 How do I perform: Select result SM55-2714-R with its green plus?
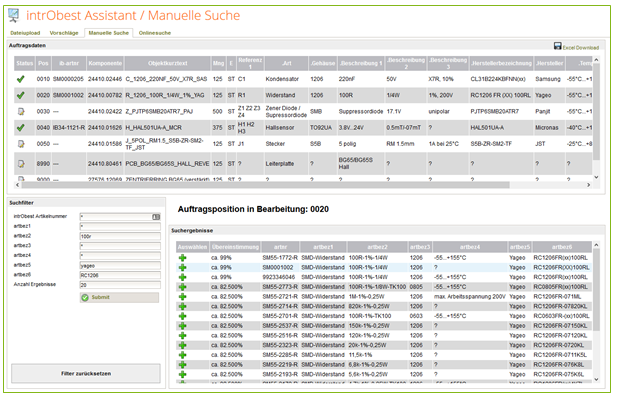(x=183, y=307)
